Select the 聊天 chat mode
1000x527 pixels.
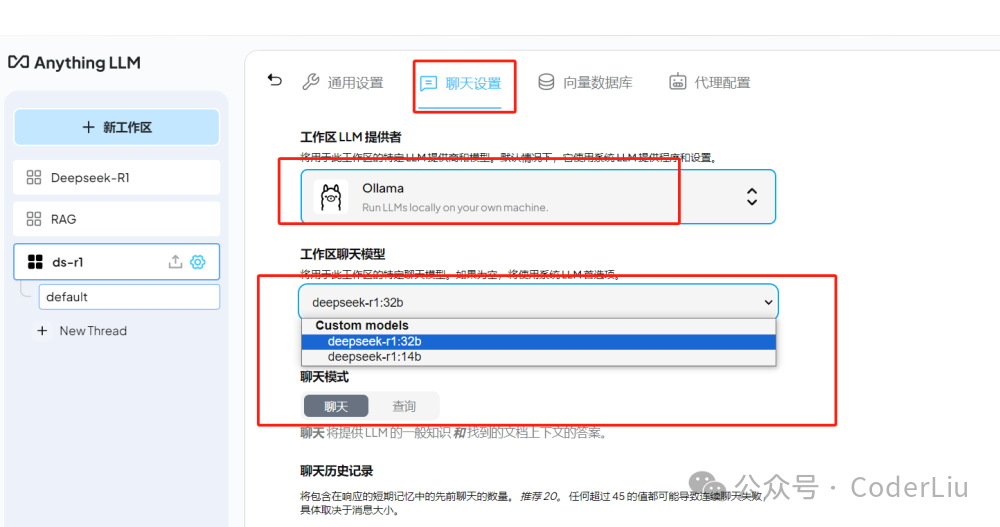336,406
